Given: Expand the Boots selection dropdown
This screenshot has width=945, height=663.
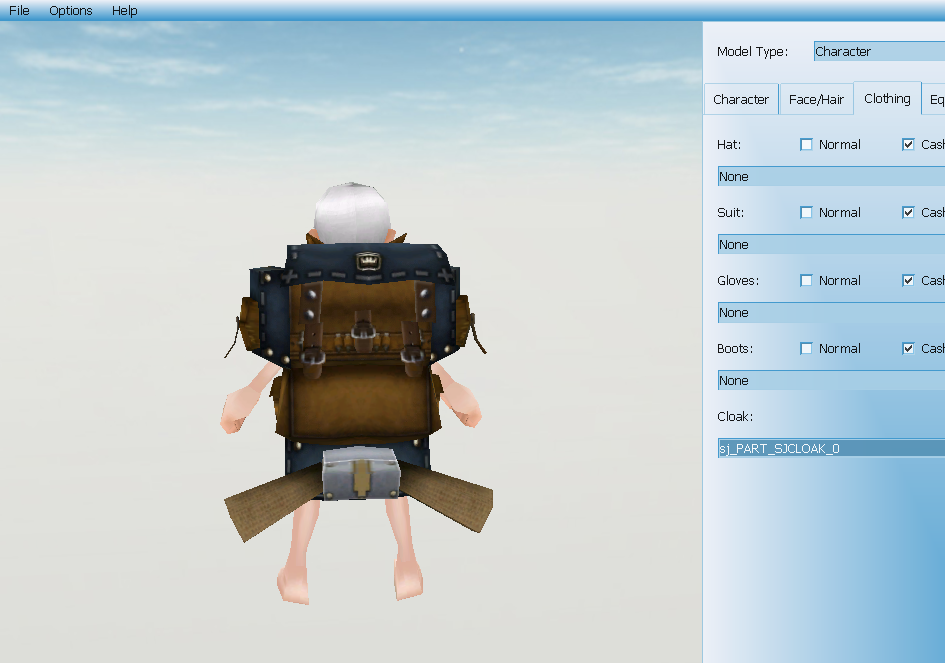Looking at the screenshot, I should 830,381.
